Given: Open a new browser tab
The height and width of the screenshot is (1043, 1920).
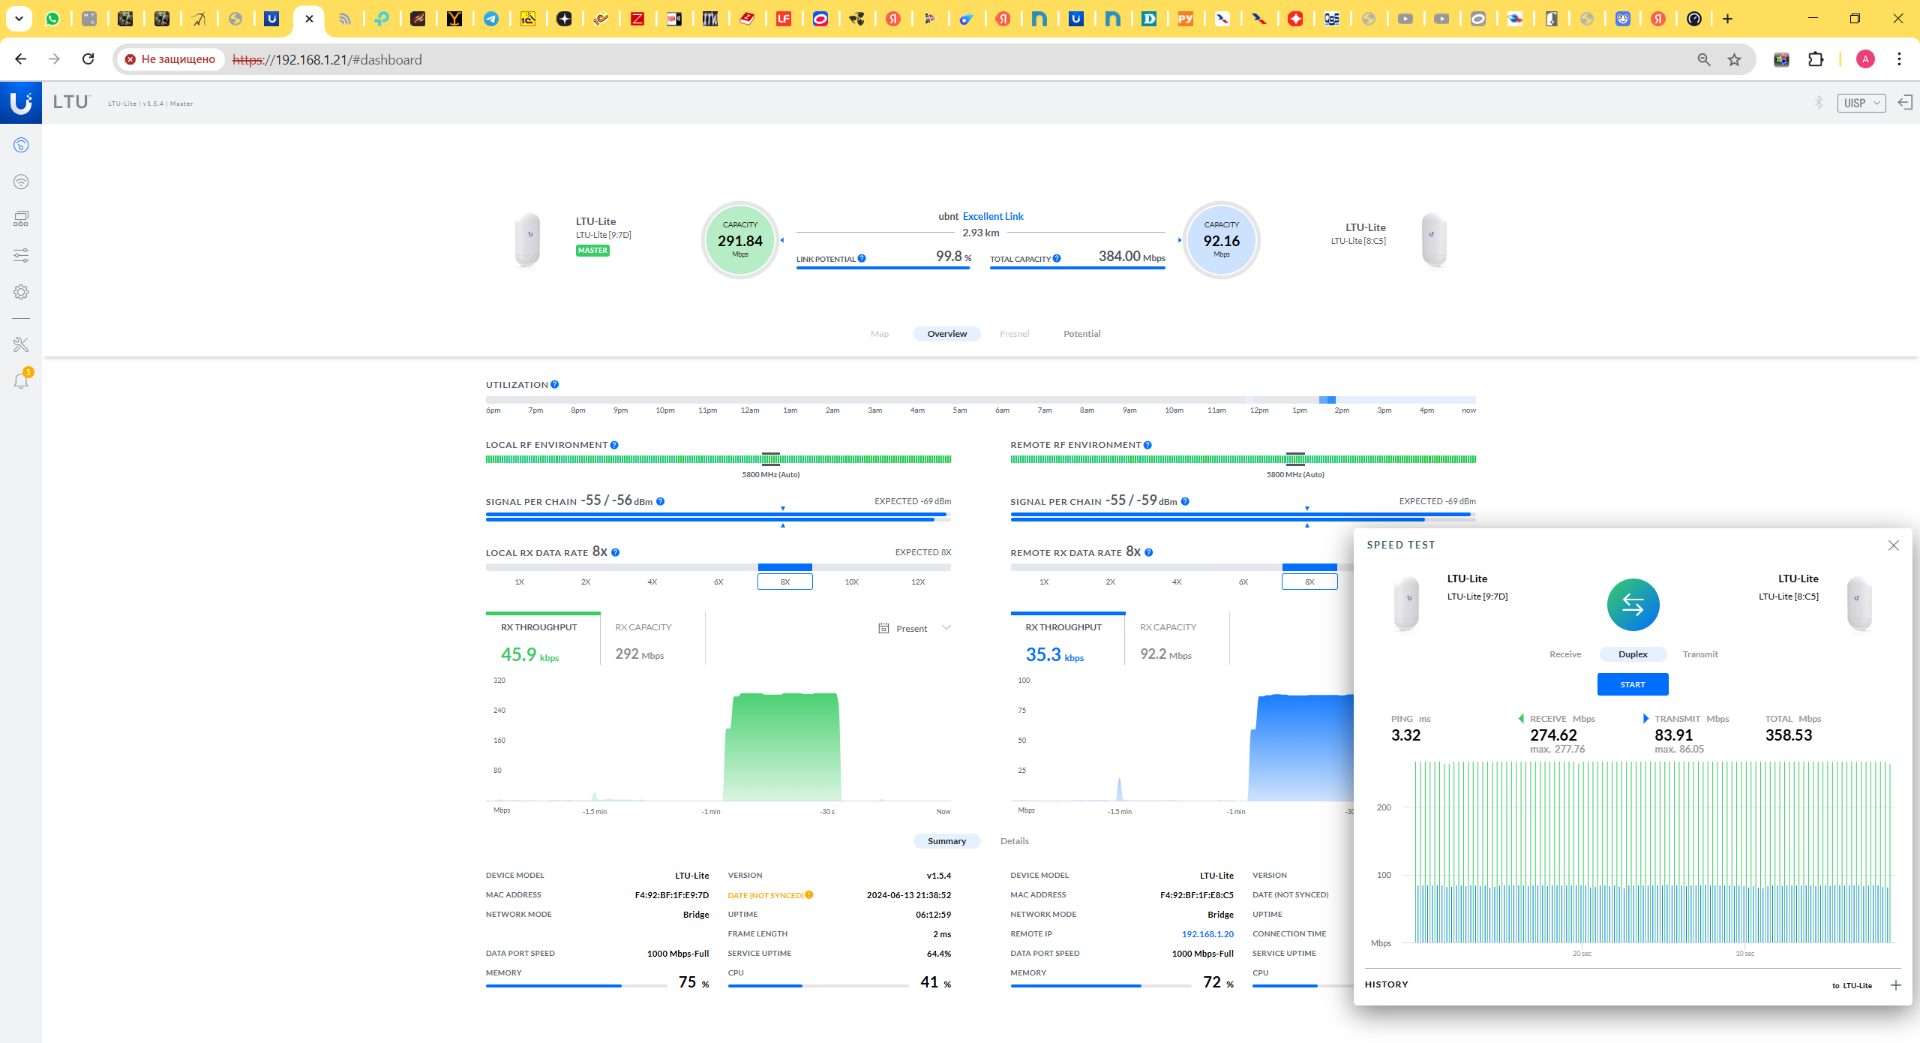Looking at the screenshot, I should pos(1727,18).
